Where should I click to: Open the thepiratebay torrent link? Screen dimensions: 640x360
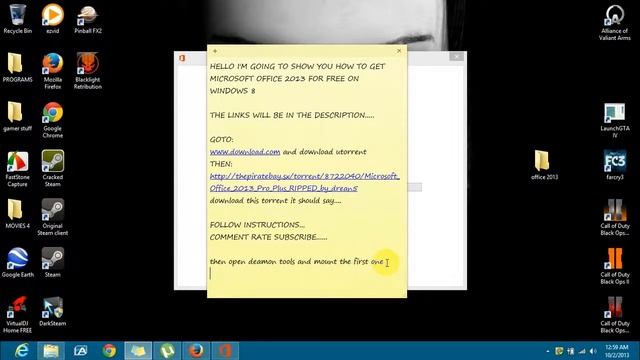tap(304, 182)
